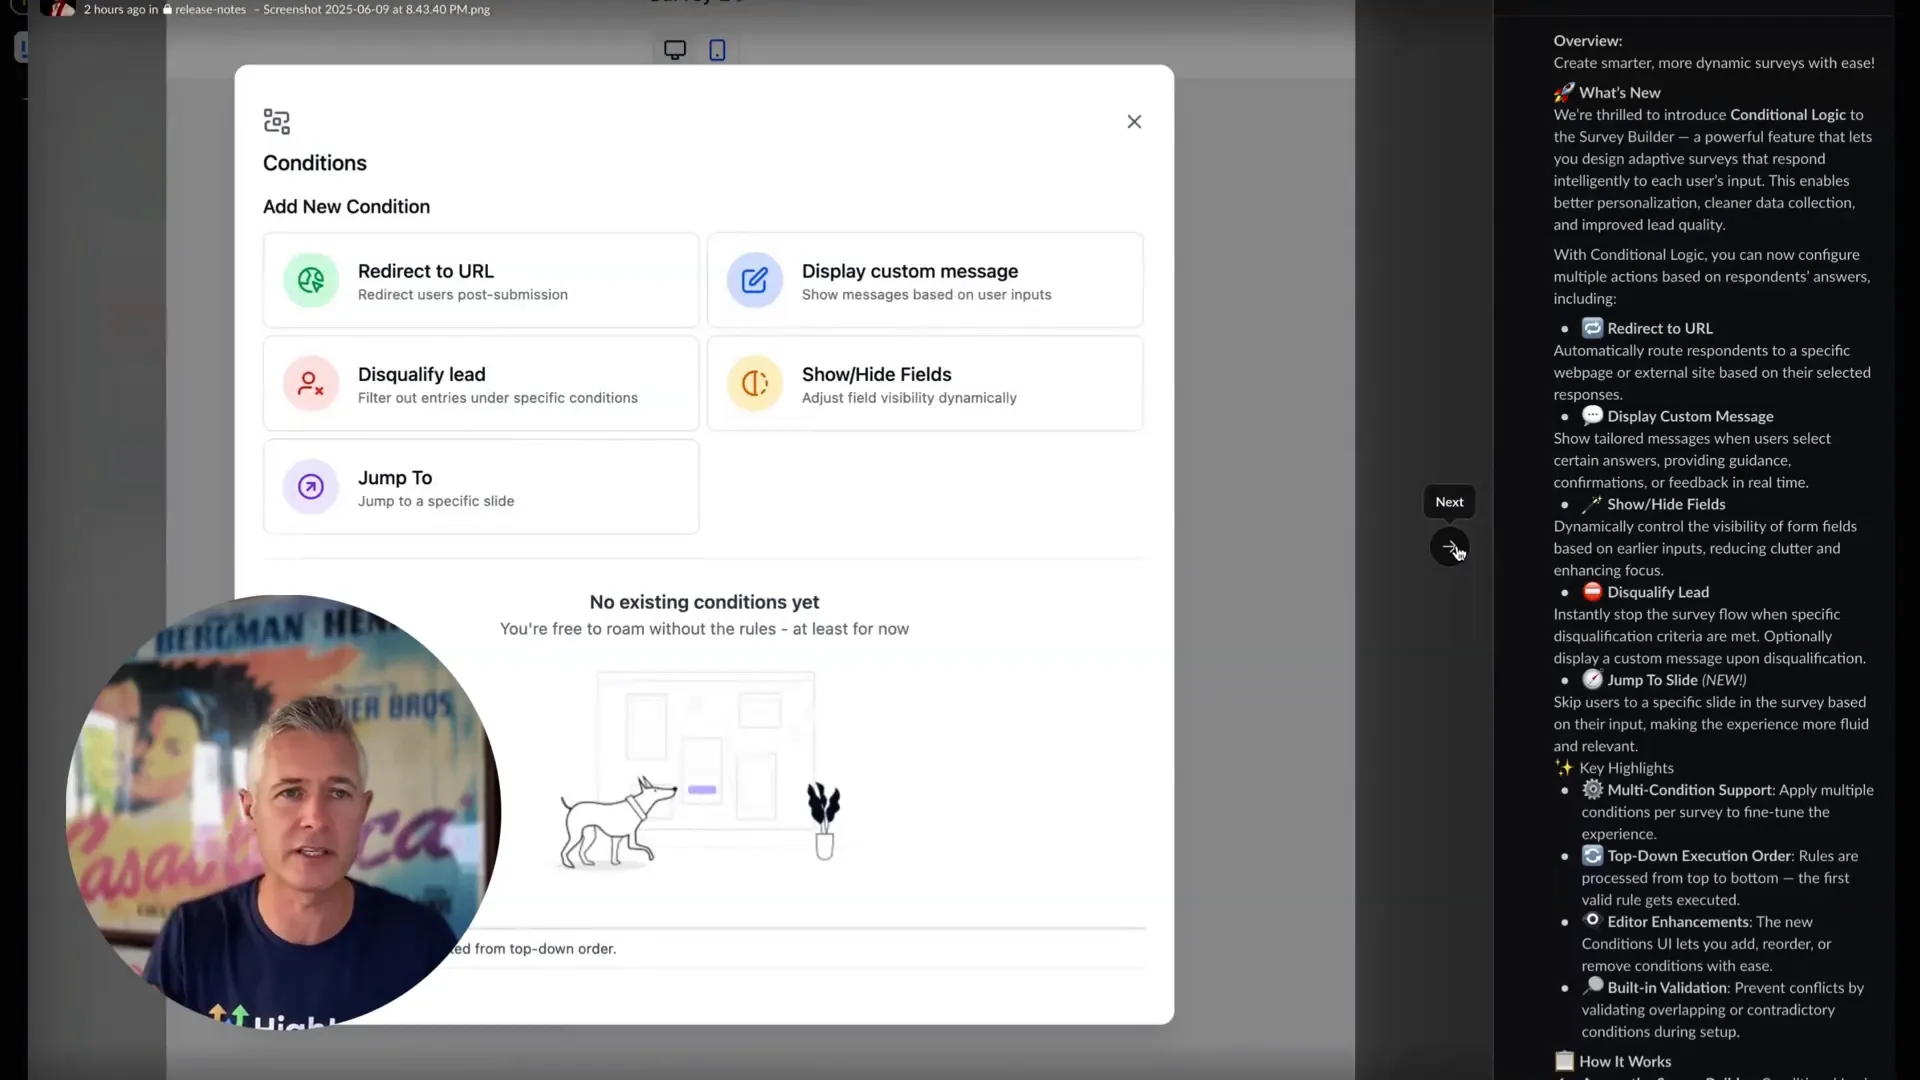
Task: Click the dog illustration in empty state
Action: (616, 822)
